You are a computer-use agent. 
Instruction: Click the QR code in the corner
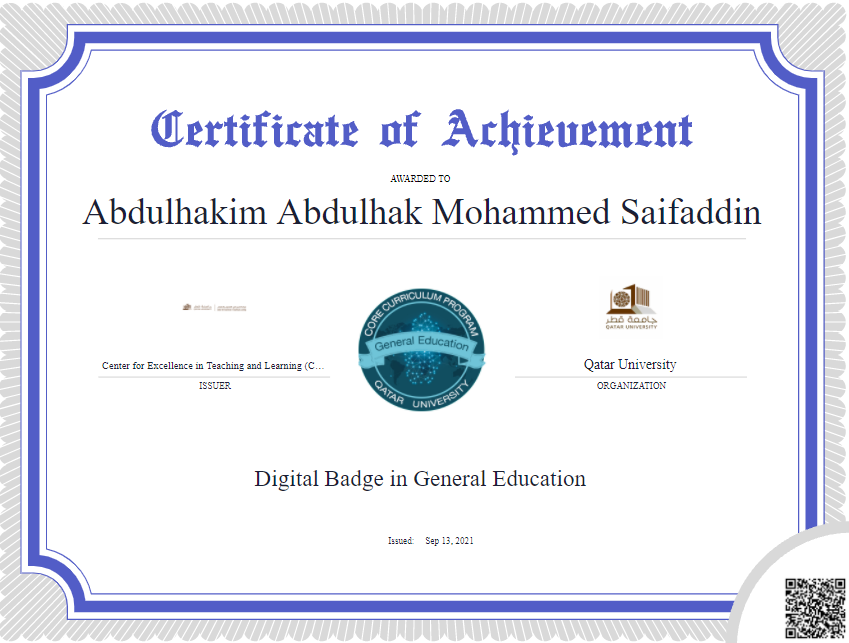[815, 608]
